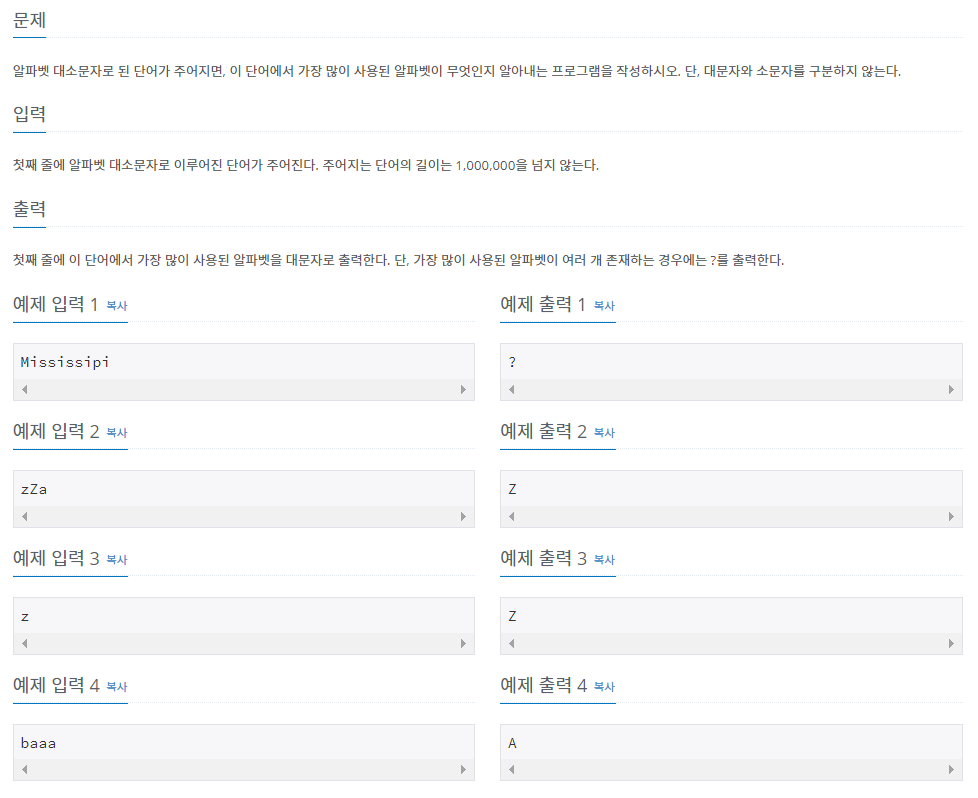Click right scroll arrow under Mississipi box
Image resolution: width=978 pixels, height=798 pixels.
coord(463,389)
